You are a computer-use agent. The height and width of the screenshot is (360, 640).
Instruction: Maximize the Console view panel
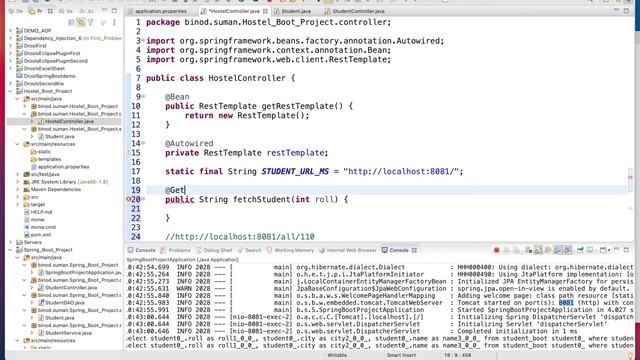coord(627,250)
